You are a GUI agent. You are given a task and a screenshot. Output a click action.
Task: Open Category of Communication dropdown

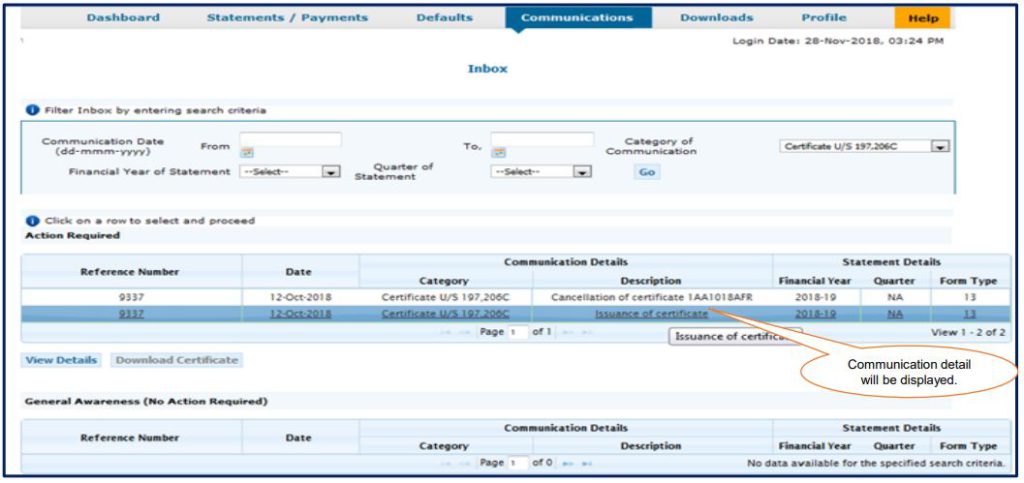[940, 147]
